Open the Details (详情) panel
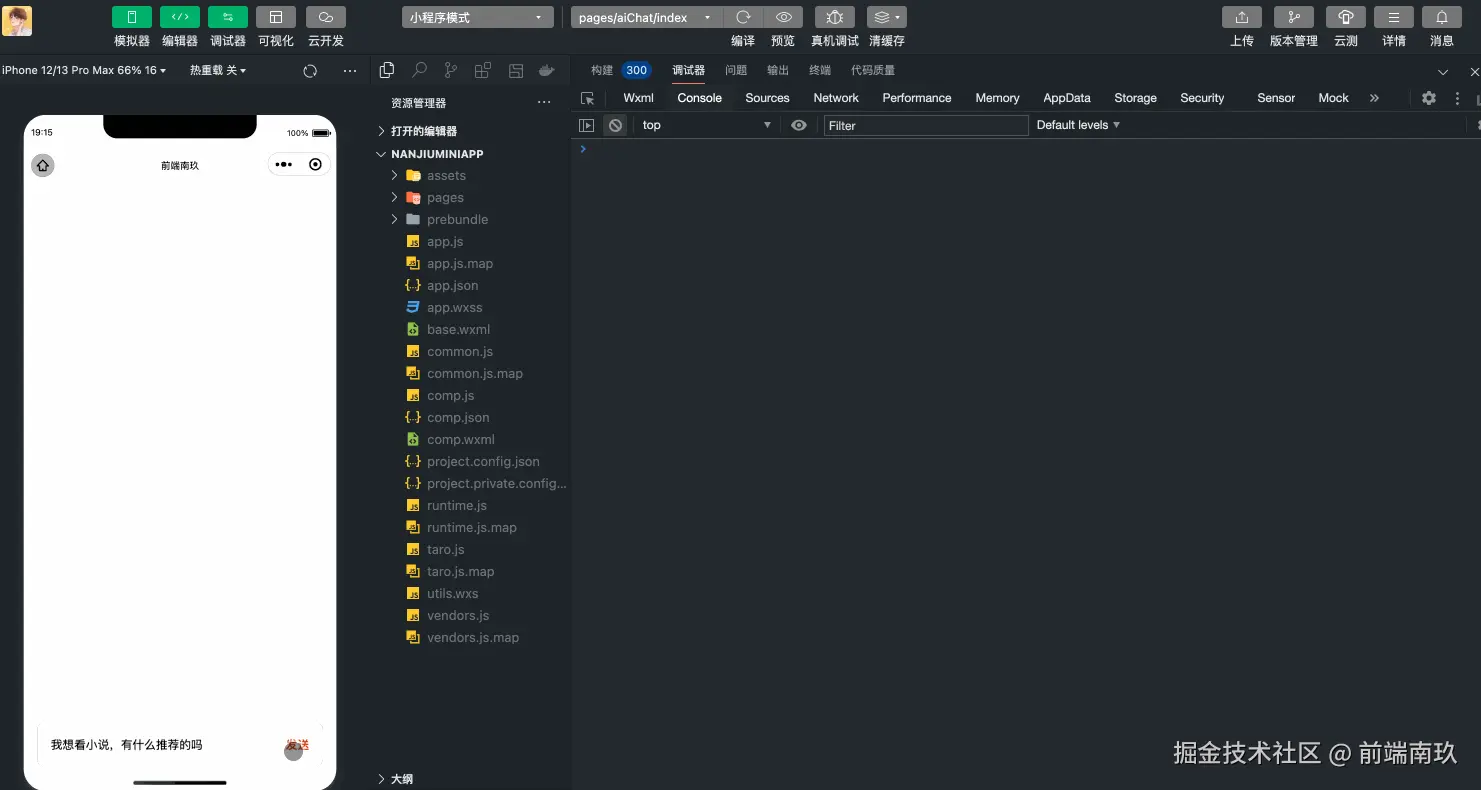Screen dimensions: 1481x790 coord(1394,17)
